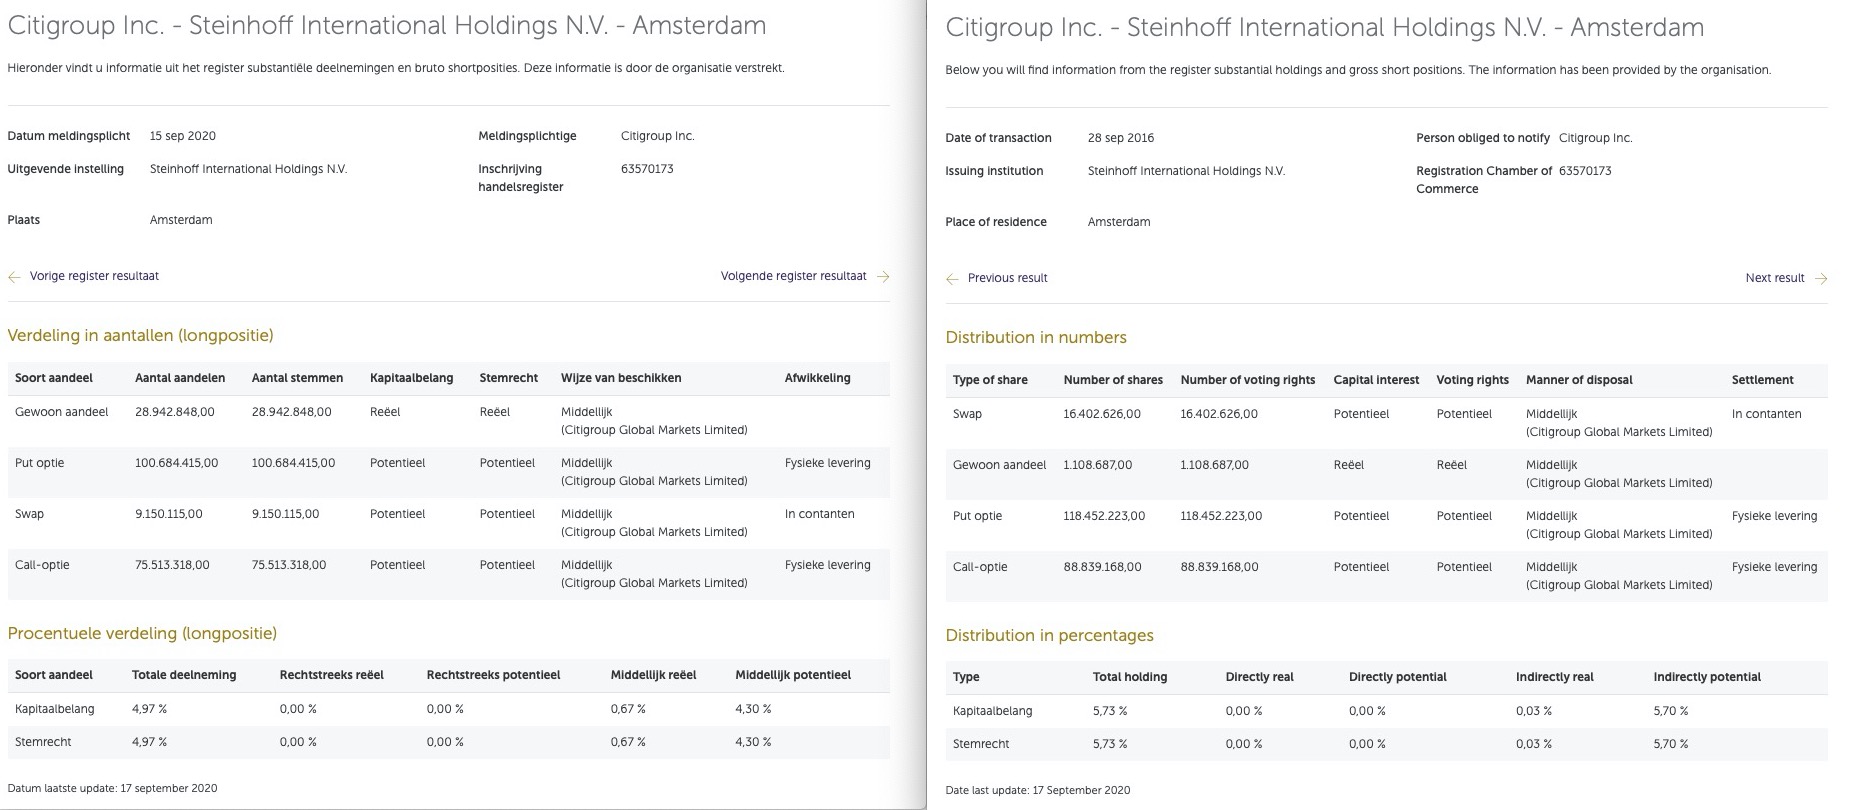
Task: Click the Gewoon aandeel row in English table
Action: click(x=999, y=465)
